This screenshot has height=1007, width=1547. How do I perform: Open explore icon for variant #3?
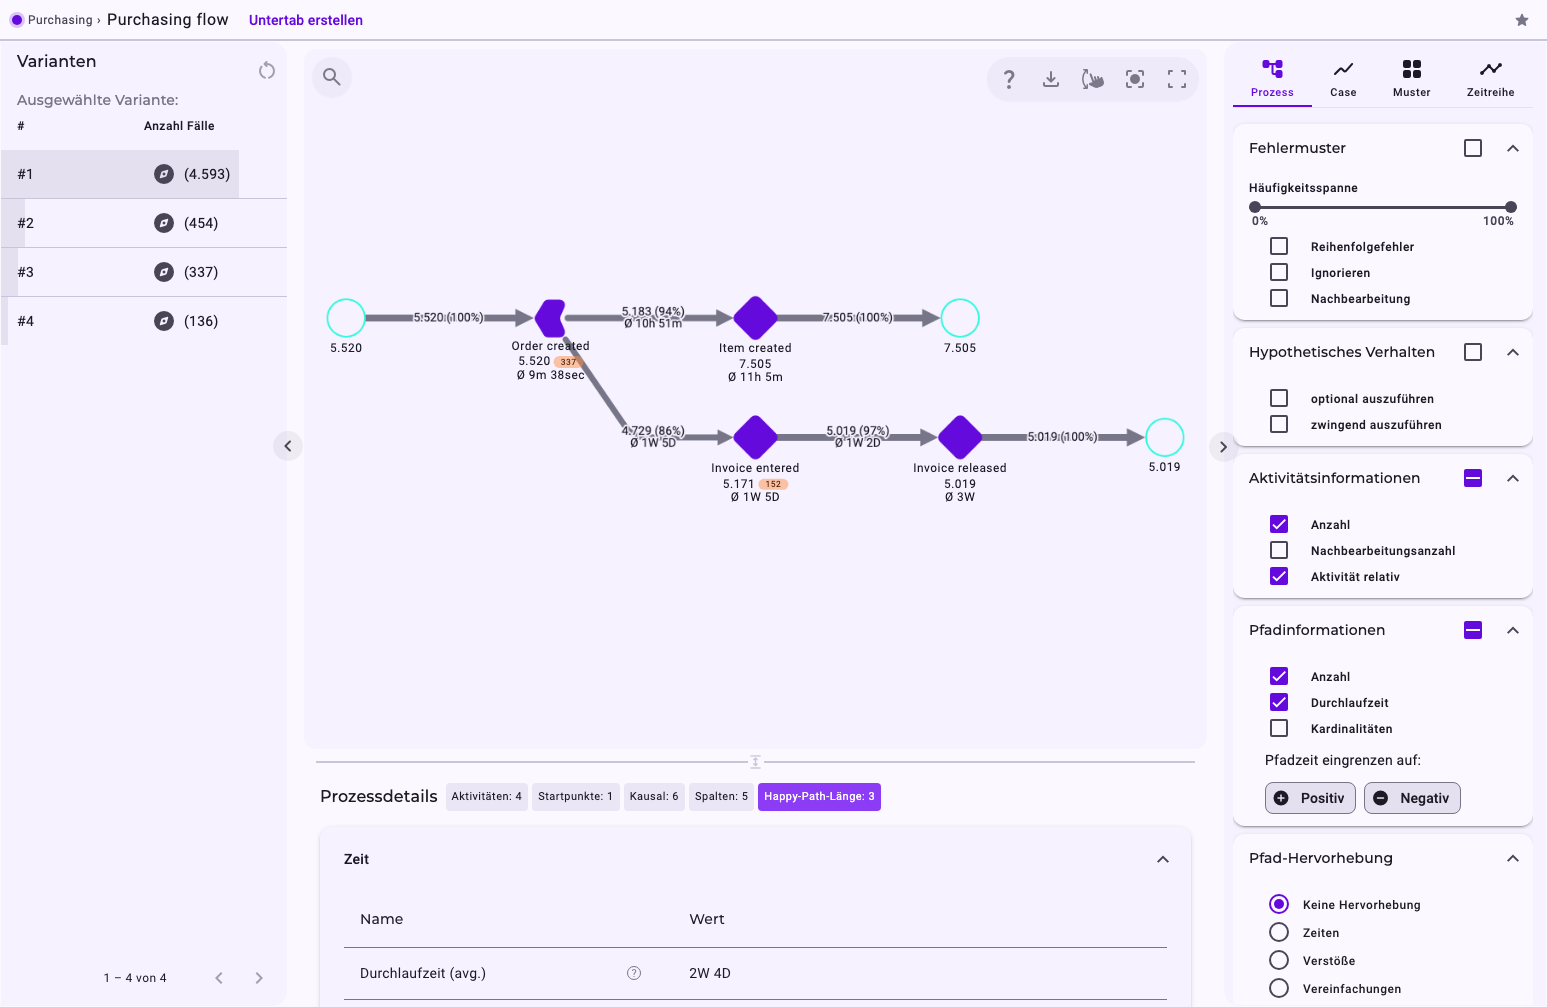pyautogui.click(x=164, y=272)
